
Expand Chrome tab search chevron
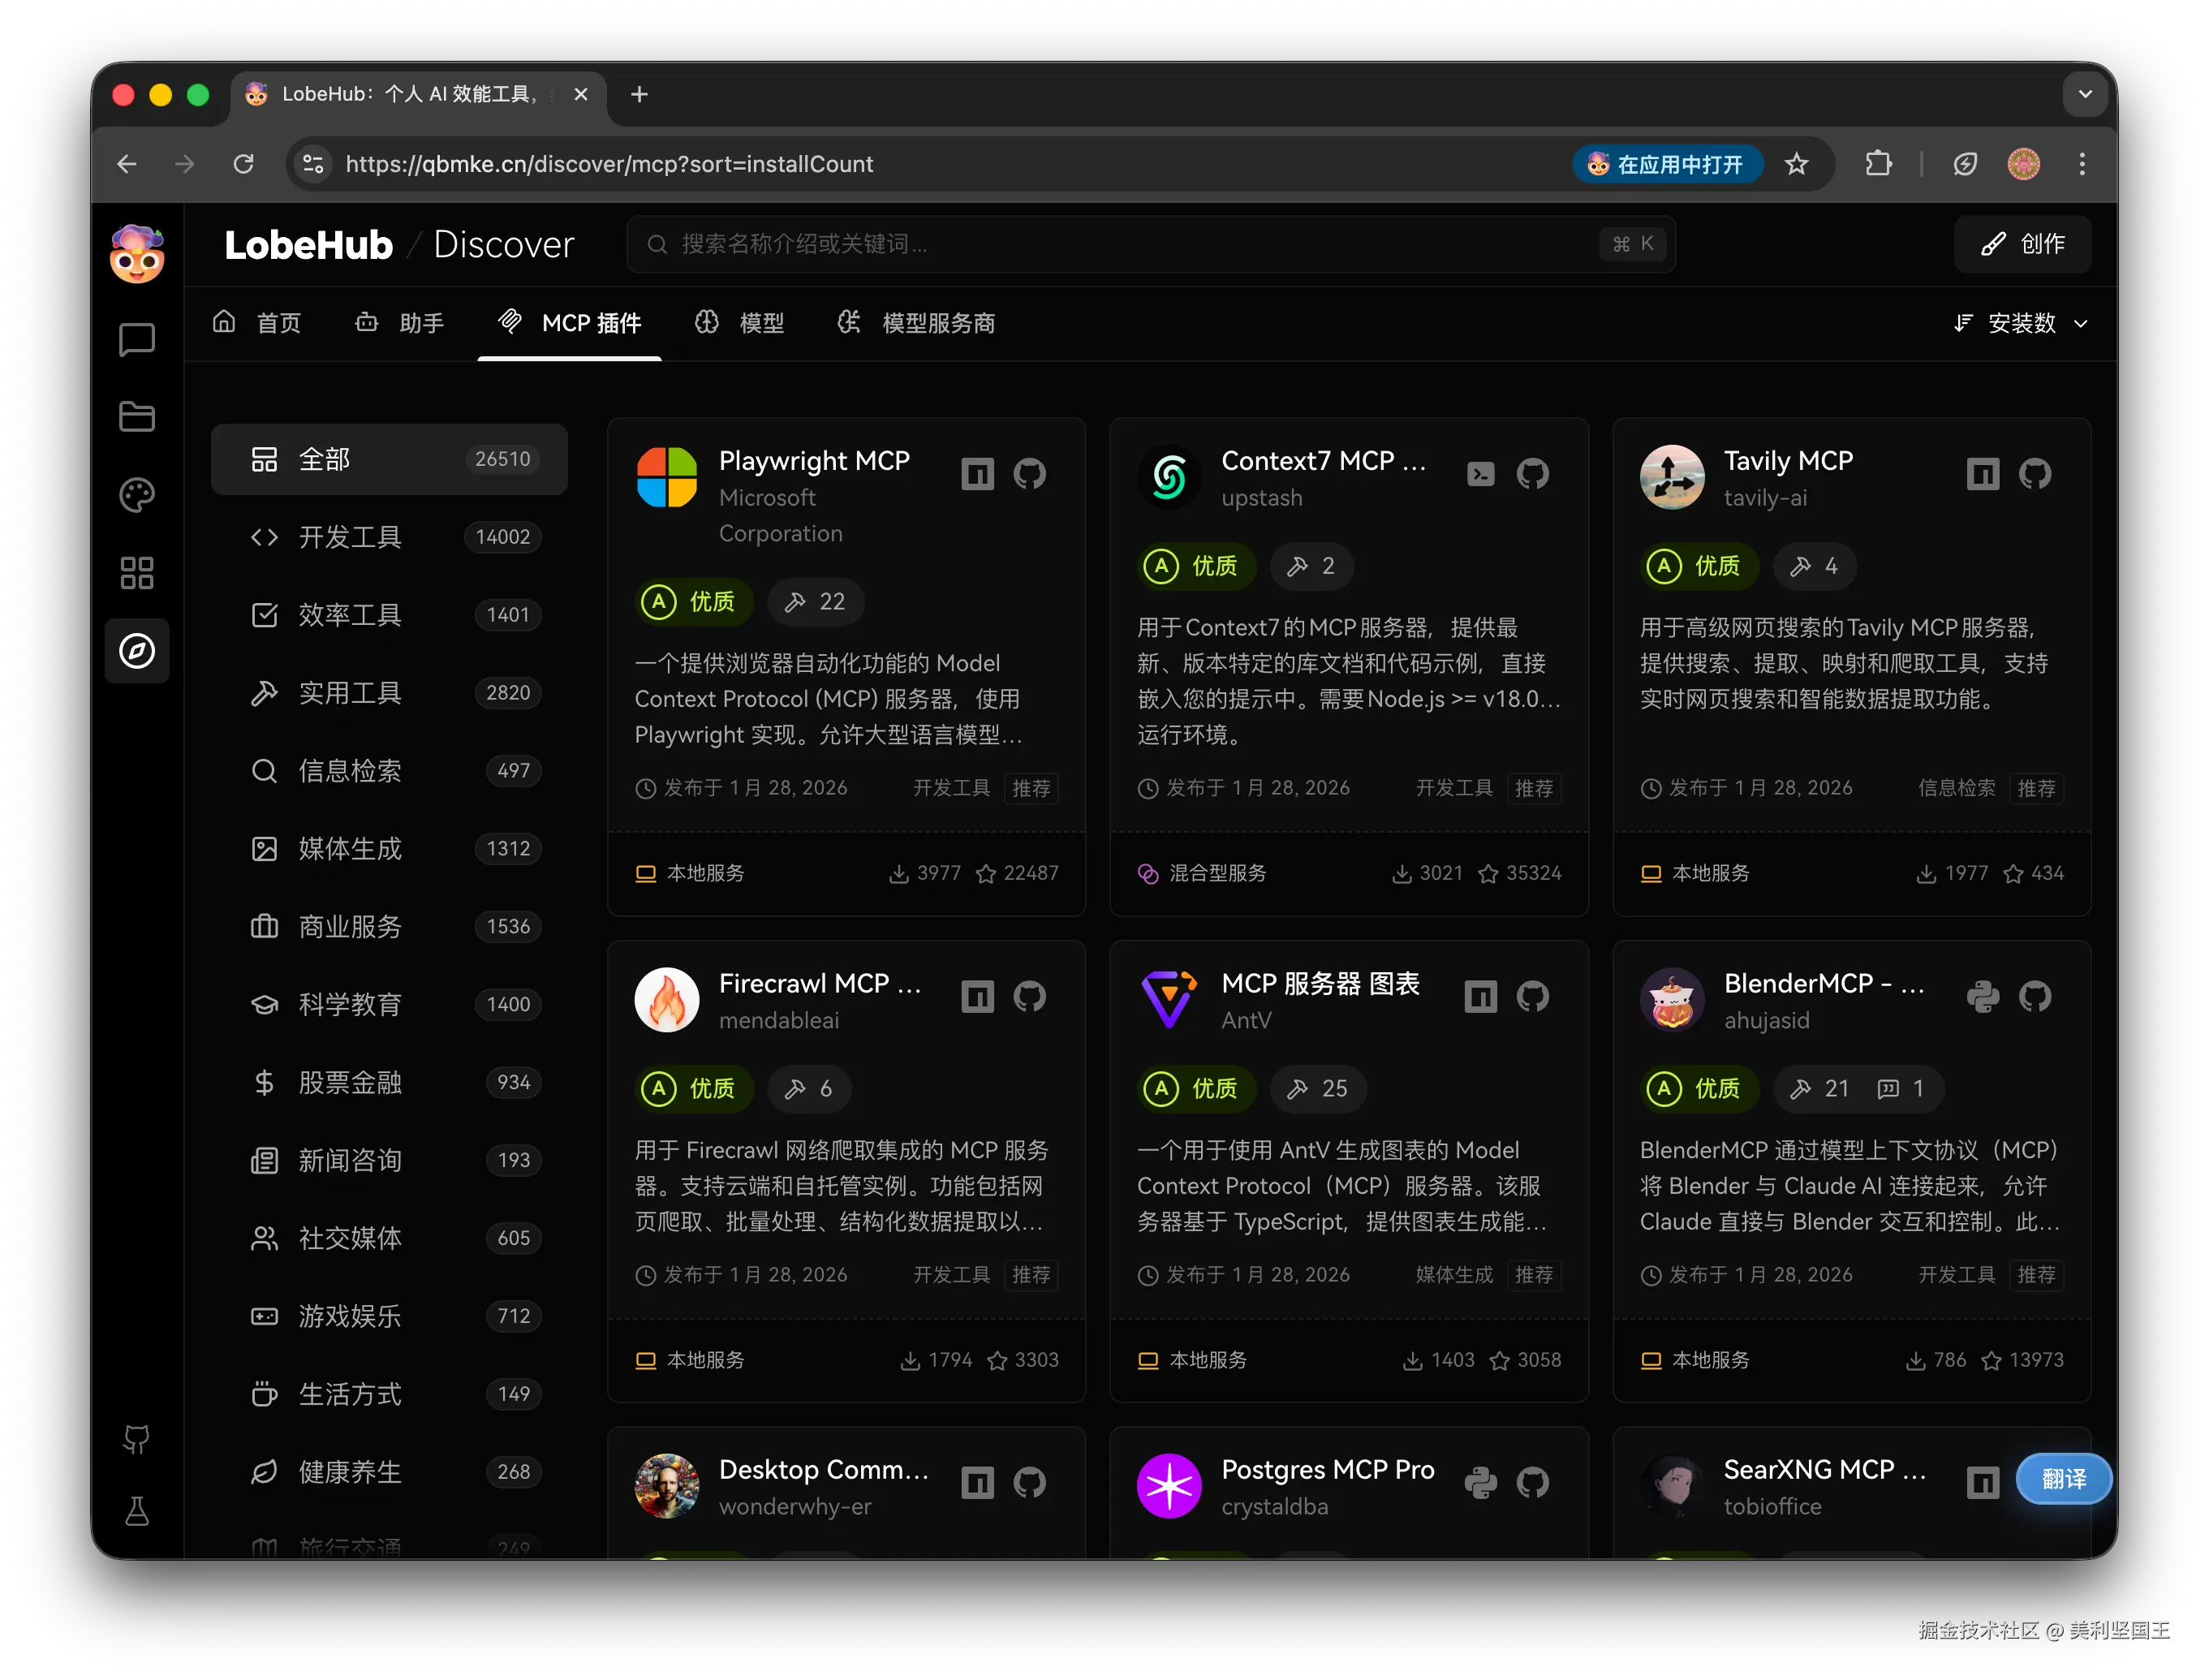(x=2085, y=94)
